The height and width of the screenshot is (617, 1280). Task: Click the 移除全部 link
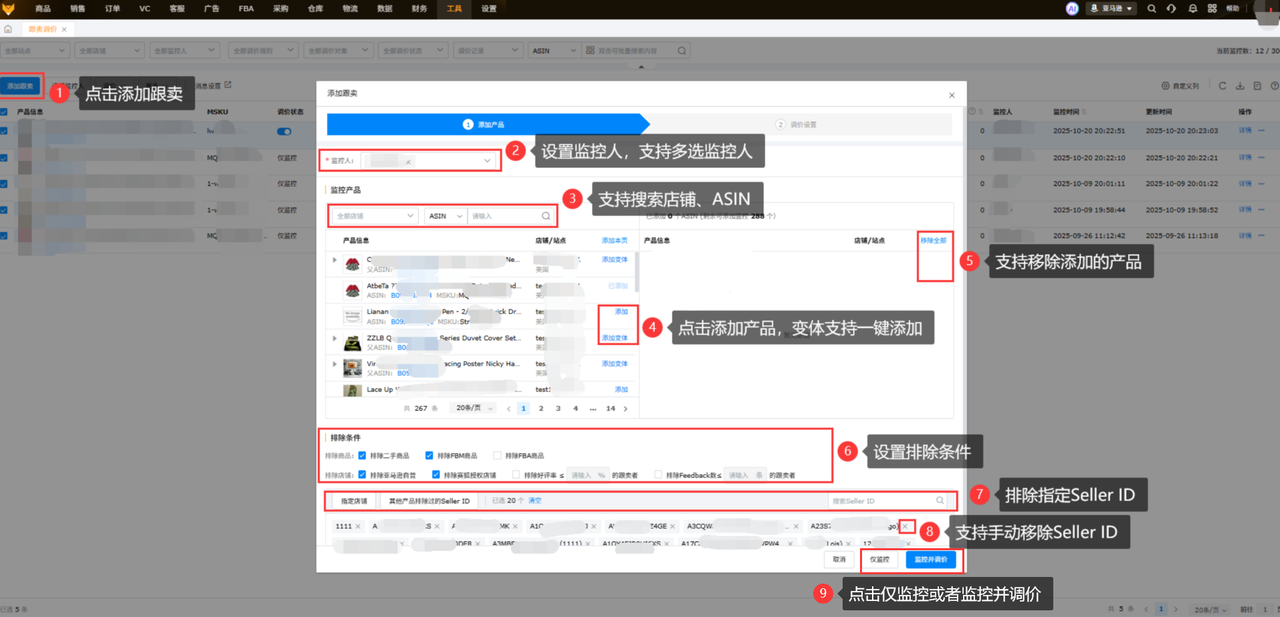(933, 241)
